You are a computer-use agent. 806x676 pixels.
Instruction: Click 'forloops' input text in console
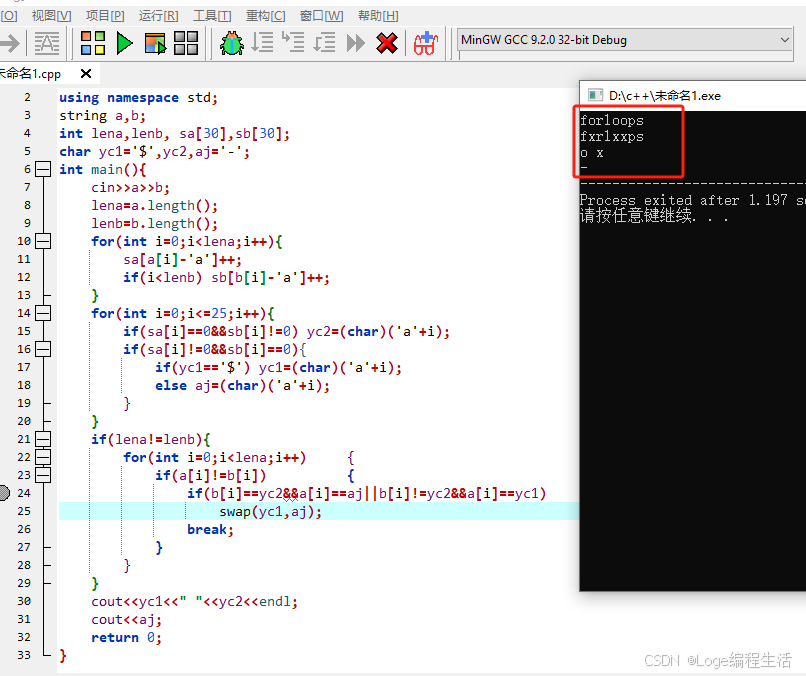tap(612, 121)
